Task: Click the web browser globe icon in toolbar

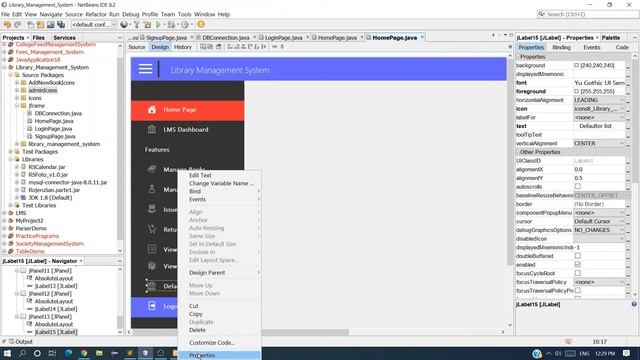Action: coord(124,24)
